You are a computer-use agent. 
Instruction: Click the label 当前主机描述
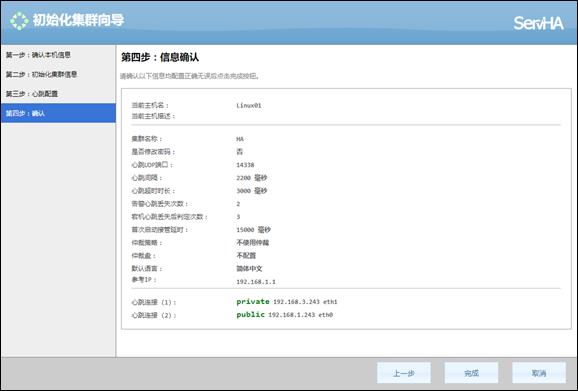coord(153,116)
